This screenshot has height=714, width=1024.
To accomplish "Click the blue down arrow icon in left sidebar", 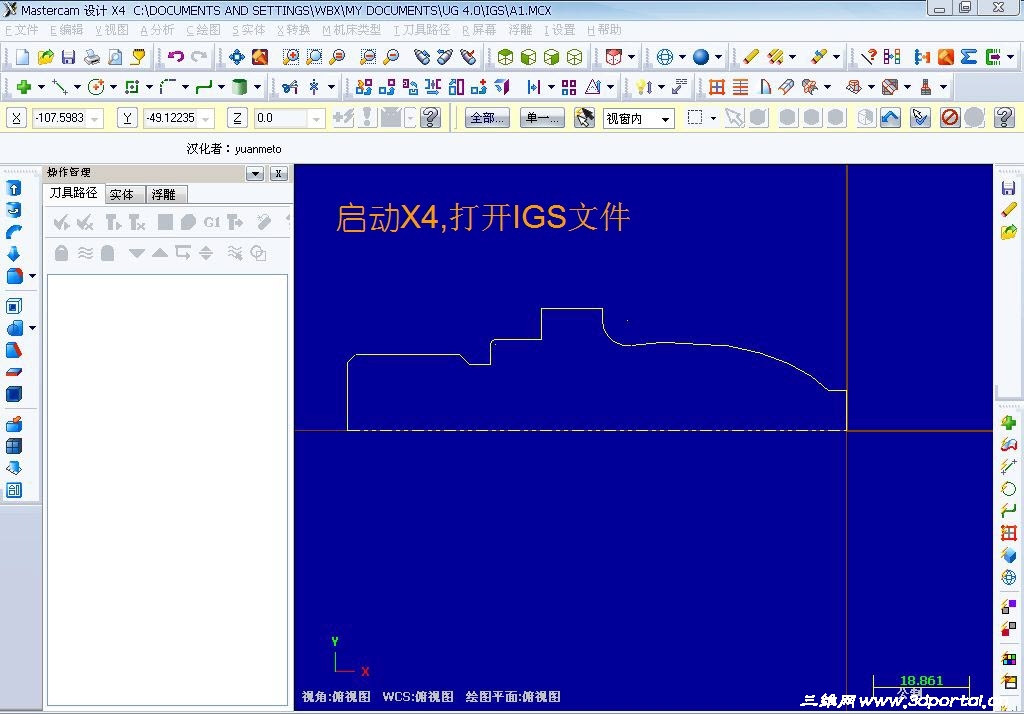I will point(13,253).
